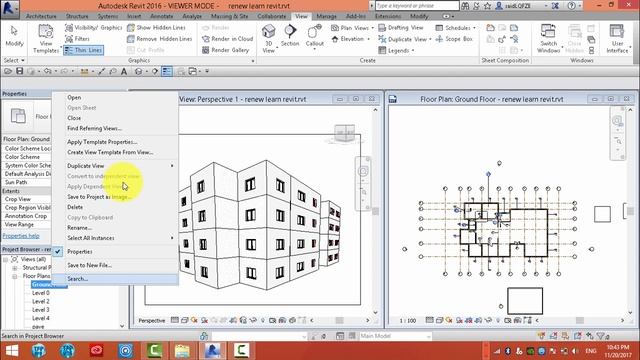Switch to the Collaborate tab
640x360 pixels.
tap(271, 16)
